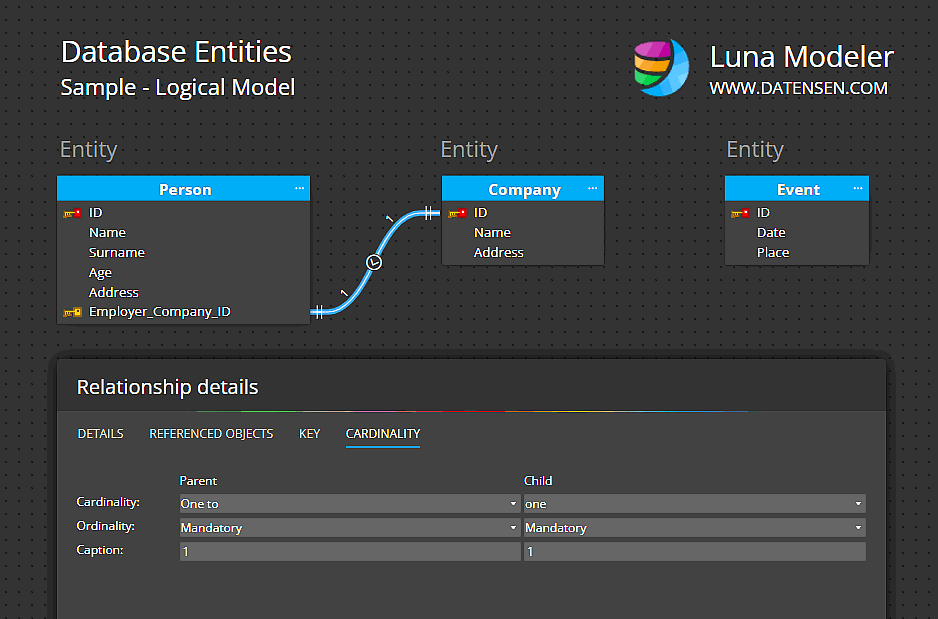The image size is (938, 619).
Task: Open the Event entity ellipsis menu
Action: pyautogui.click(x=857, y=188)
